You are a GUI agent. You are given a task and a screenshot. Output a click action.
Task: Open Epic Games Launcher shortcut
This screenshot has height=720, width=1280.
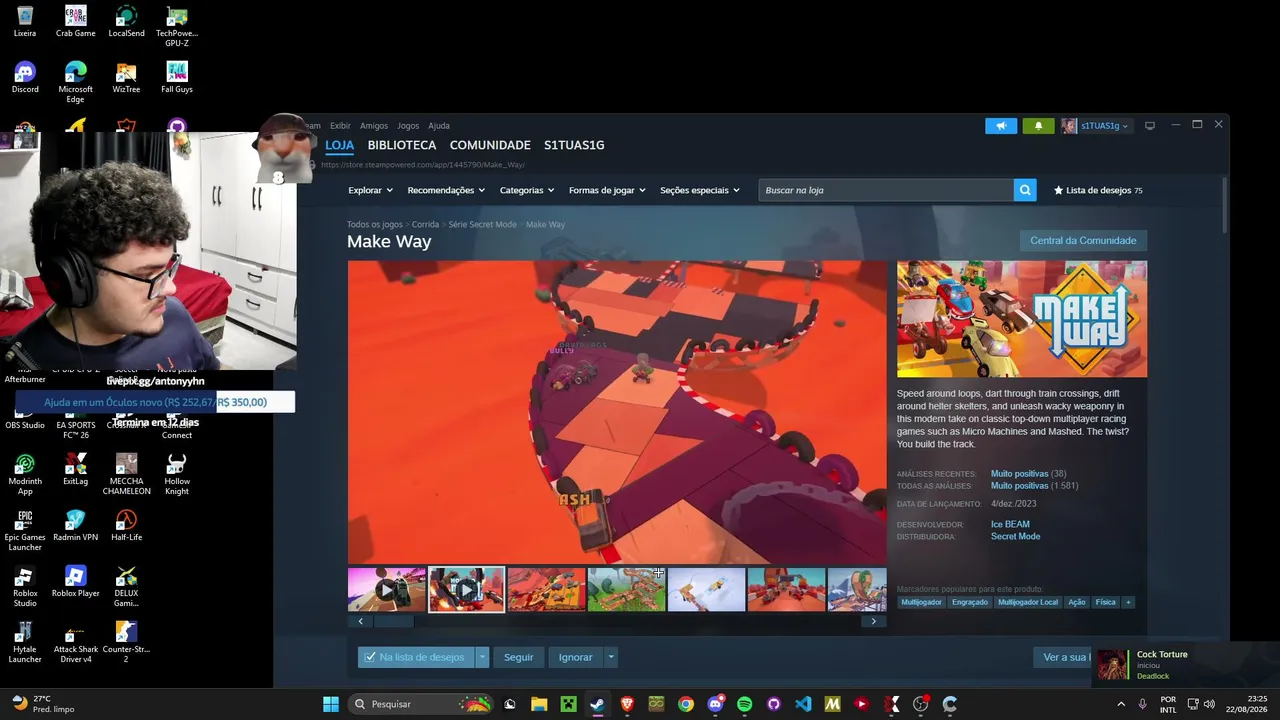click(25, 530)
